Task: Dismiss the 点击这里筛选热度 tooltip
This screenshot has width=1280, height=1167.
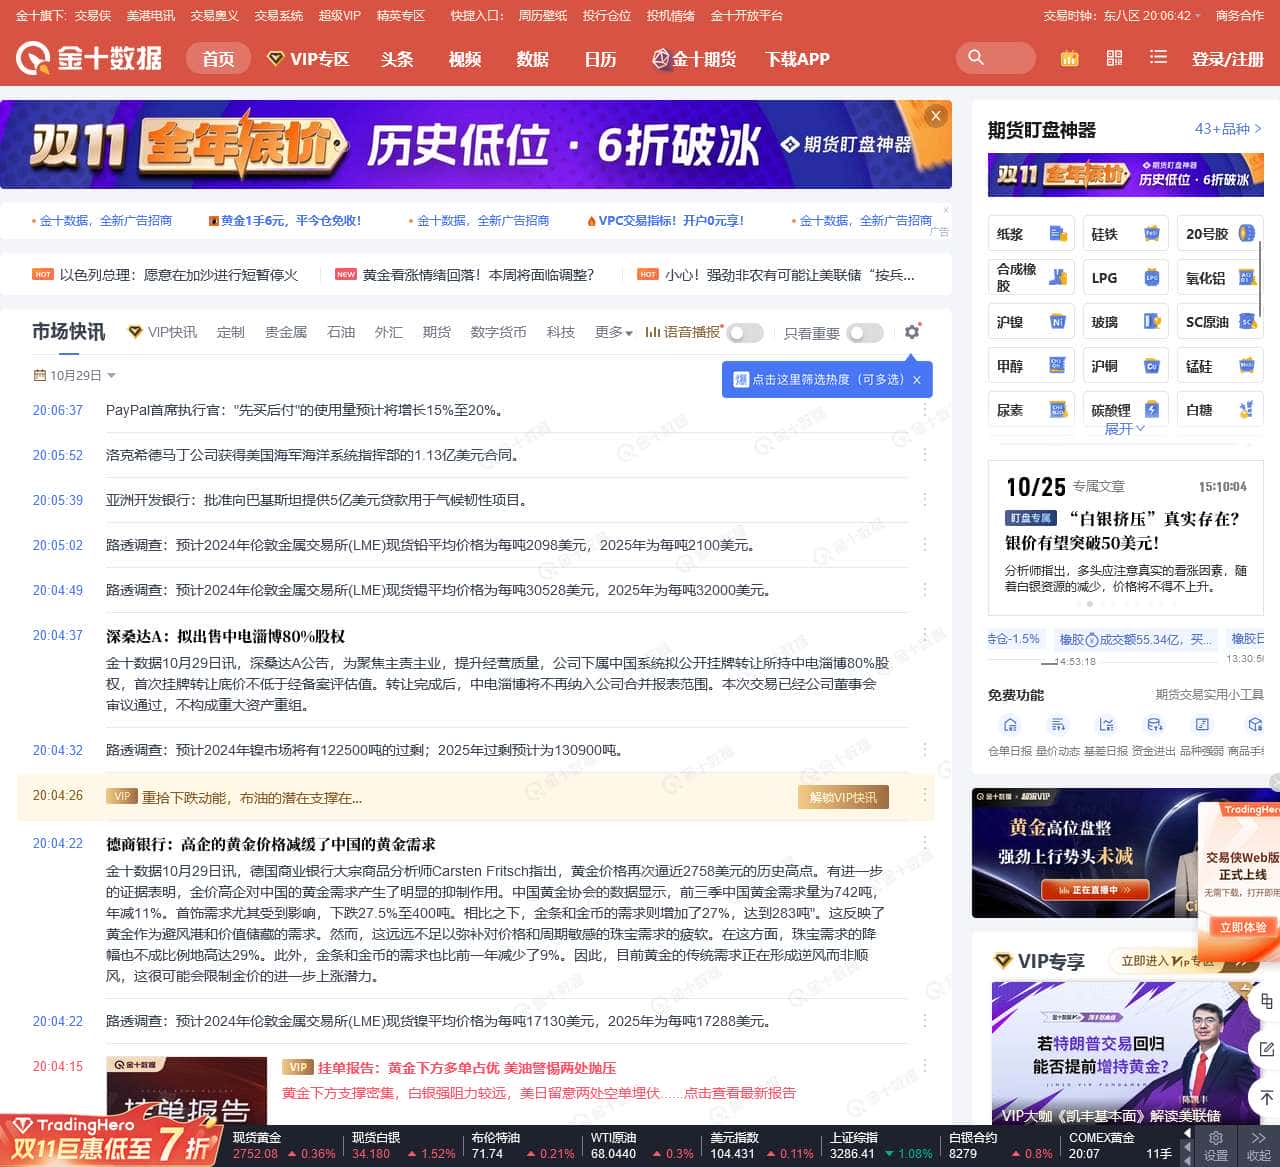Action: (x=916, y=380)
